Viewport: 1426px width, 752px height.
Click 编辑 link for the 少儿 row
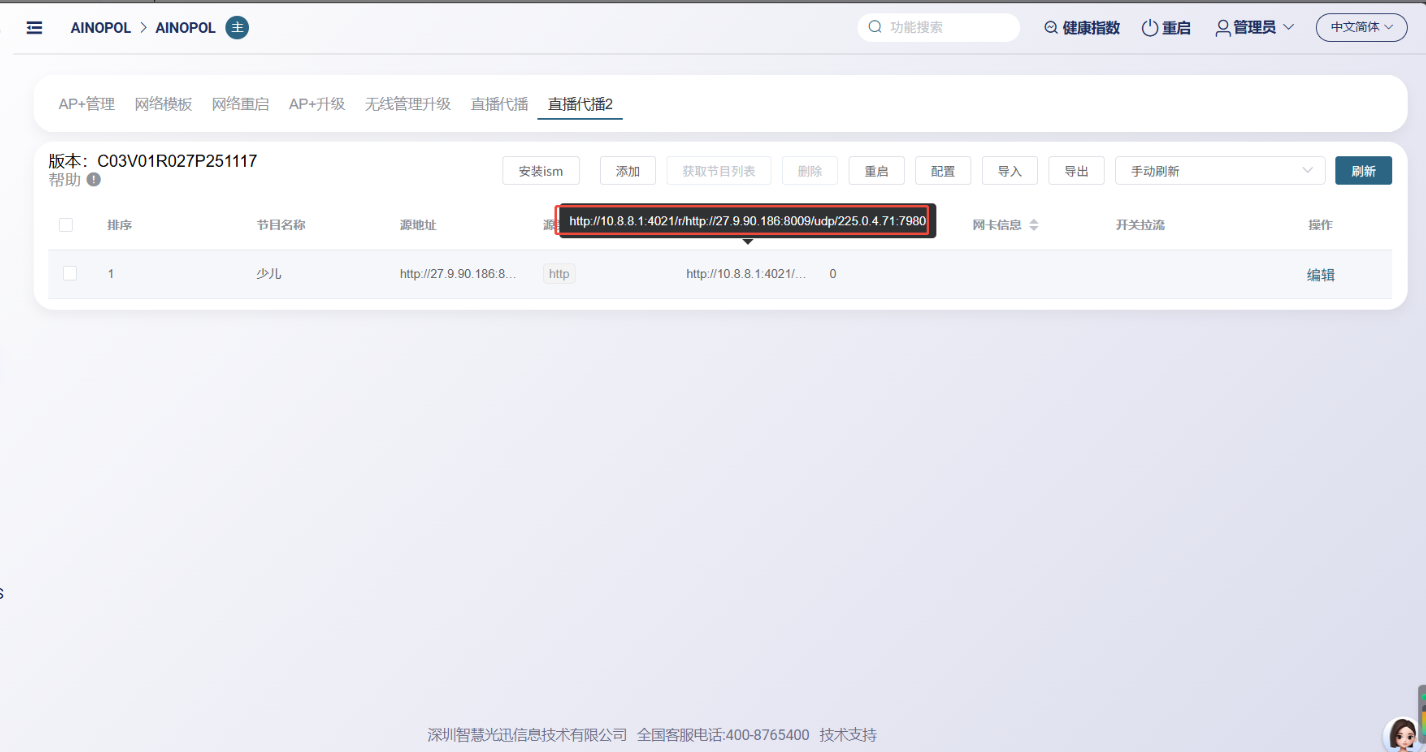click(1320, 275)
